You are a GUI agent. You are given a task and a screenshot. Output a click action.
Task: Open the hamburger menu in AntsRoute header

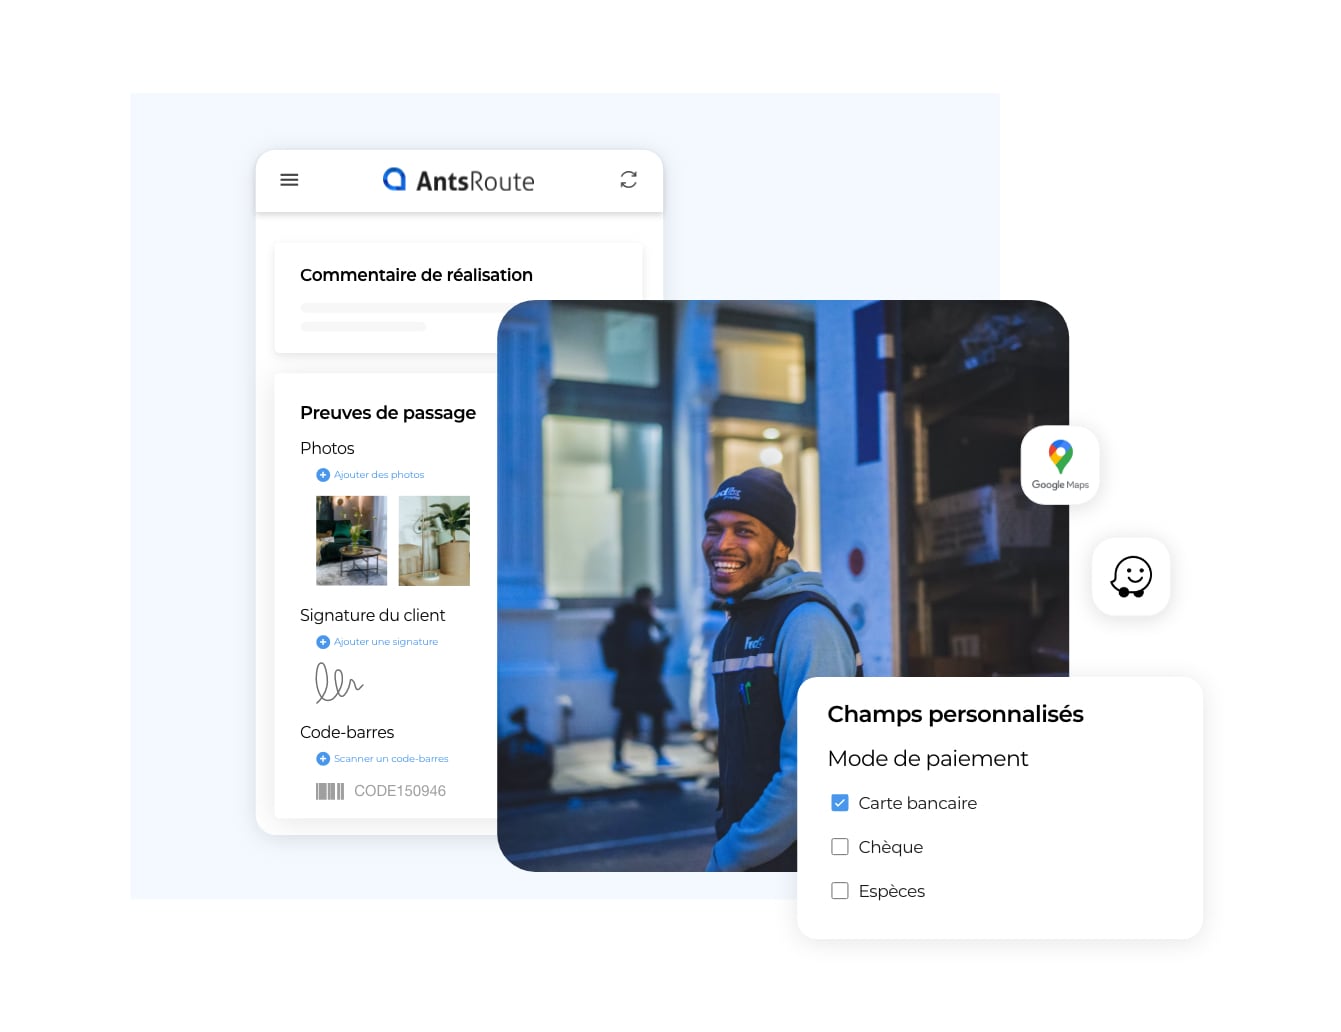click(x=289, y=180)
